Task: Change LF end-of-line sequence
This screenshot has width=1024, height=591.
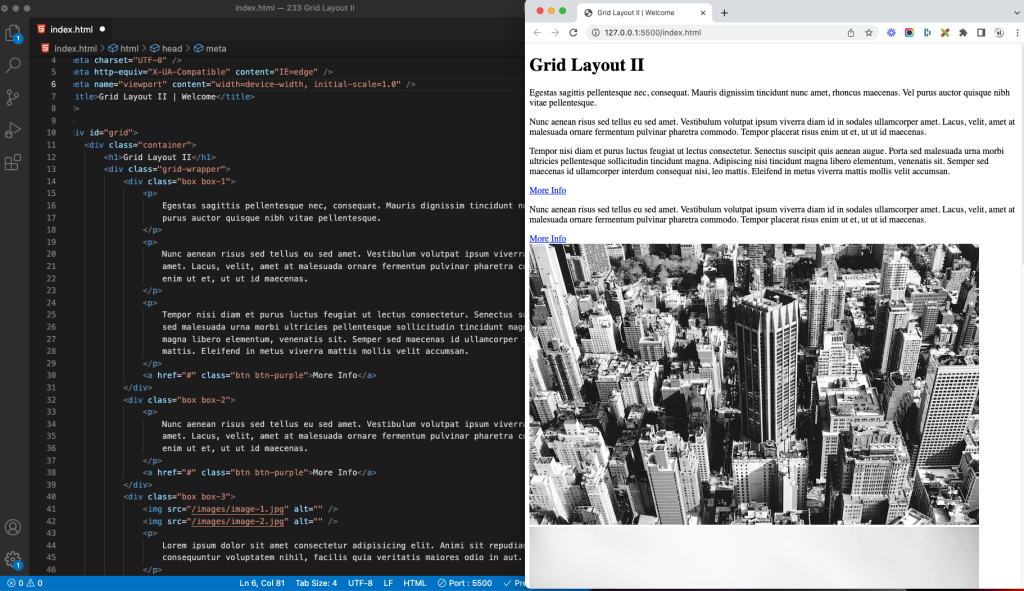Action: (x=388, y=583)
